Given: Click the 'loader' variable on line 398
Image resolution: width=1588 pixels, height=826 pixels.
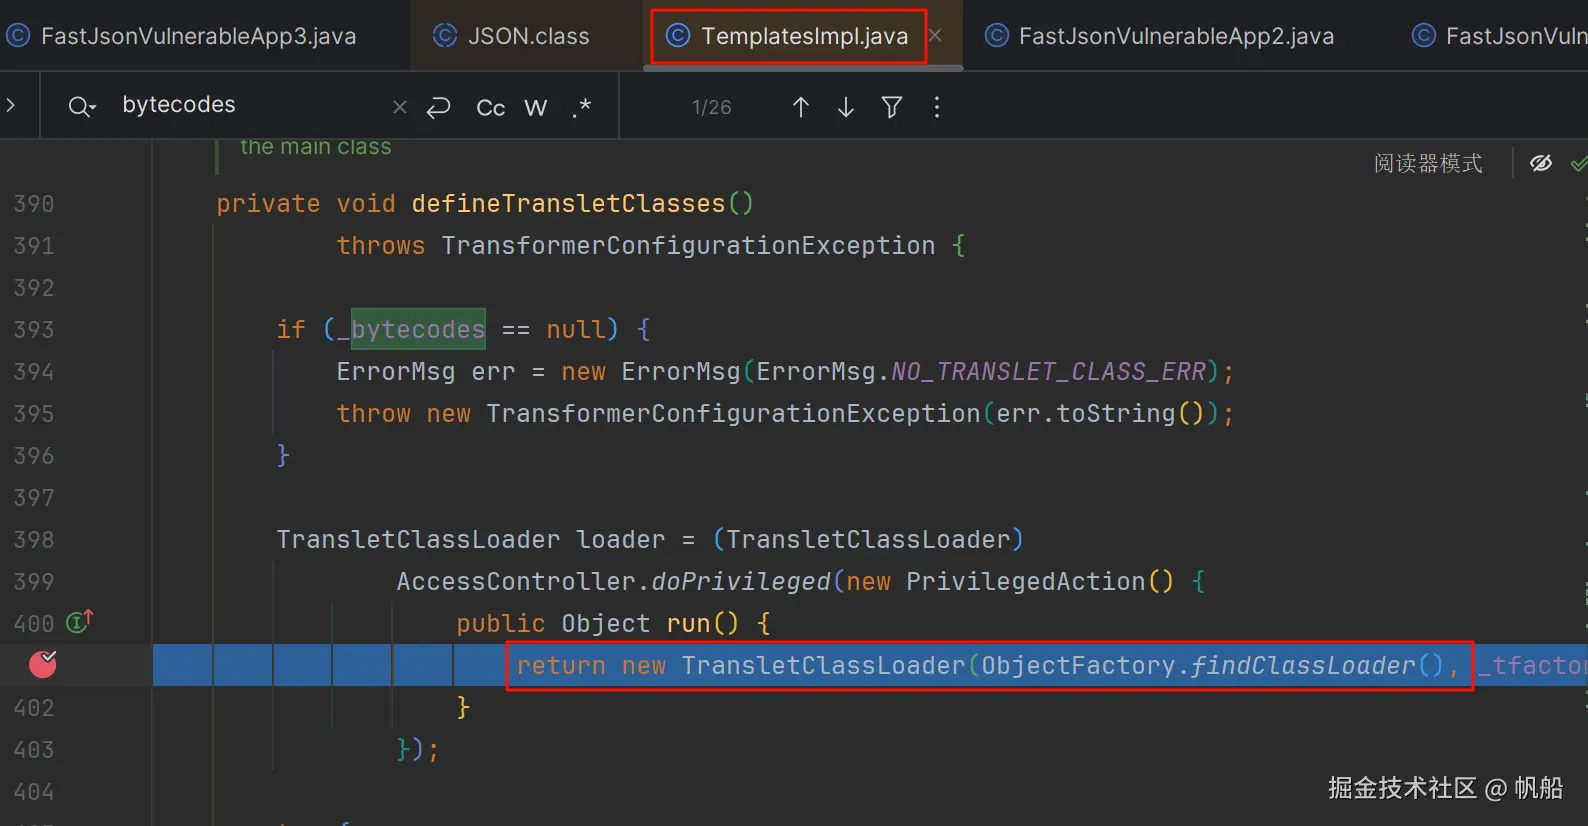Looking at the screenshot, I should (x=620, y=540).
